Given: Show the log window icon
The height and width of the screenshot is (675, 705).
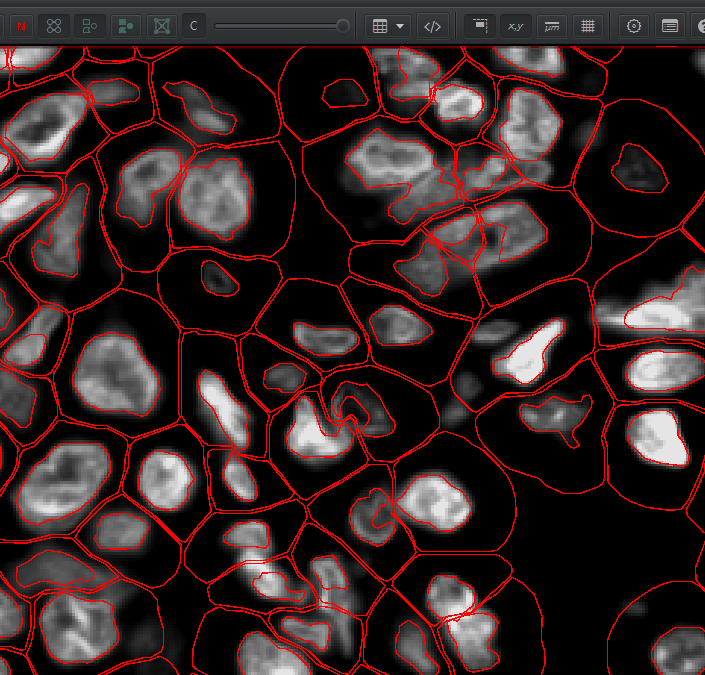Looking at the screenshot, I should pos(669,26).
